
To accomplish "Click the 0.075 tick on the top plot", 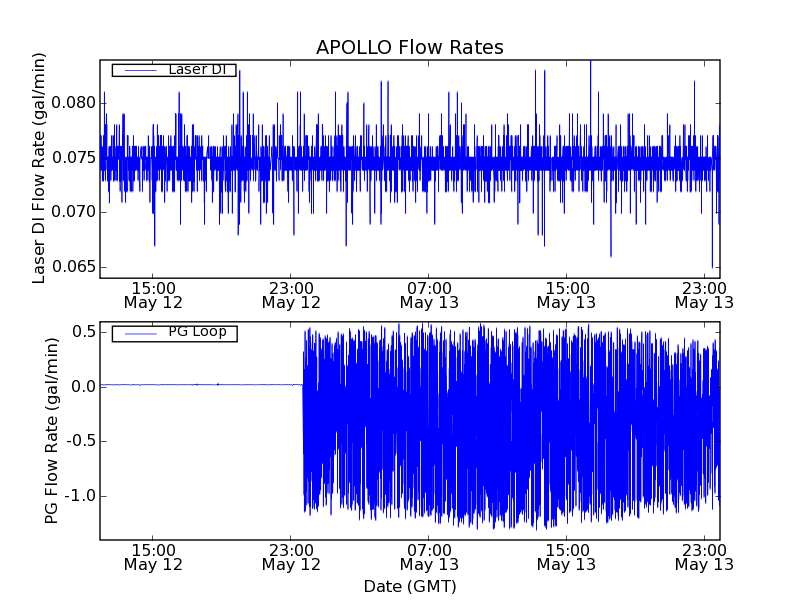I will click(x=73, y=158).
